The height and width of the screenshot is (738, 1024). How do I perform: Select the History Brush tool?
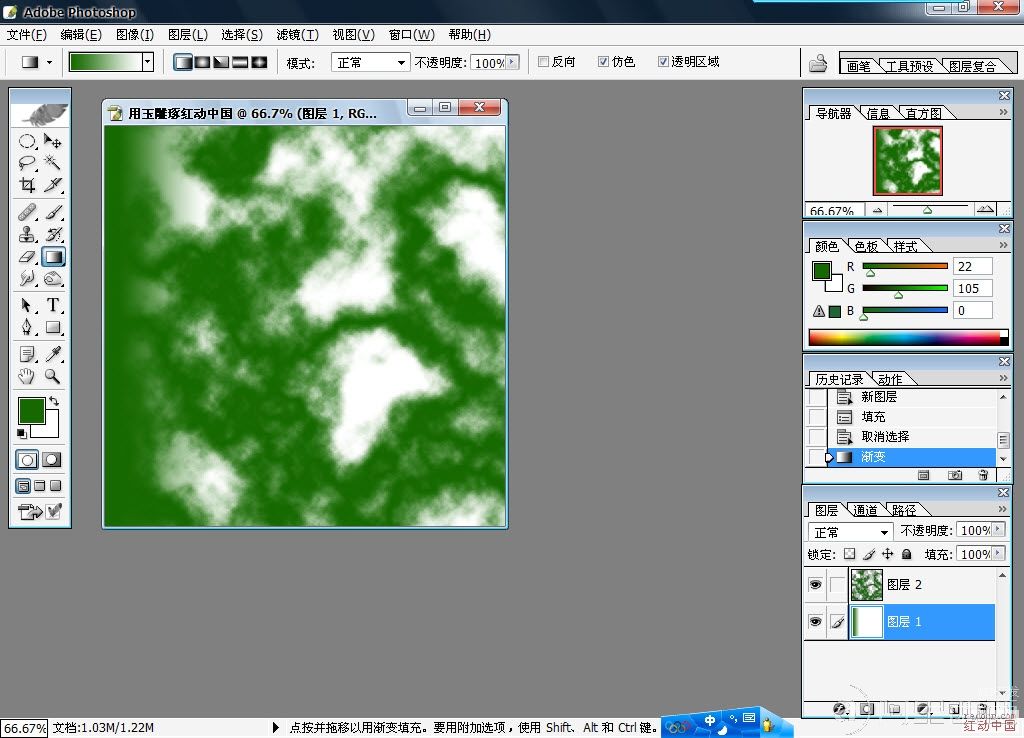point(53,234)
